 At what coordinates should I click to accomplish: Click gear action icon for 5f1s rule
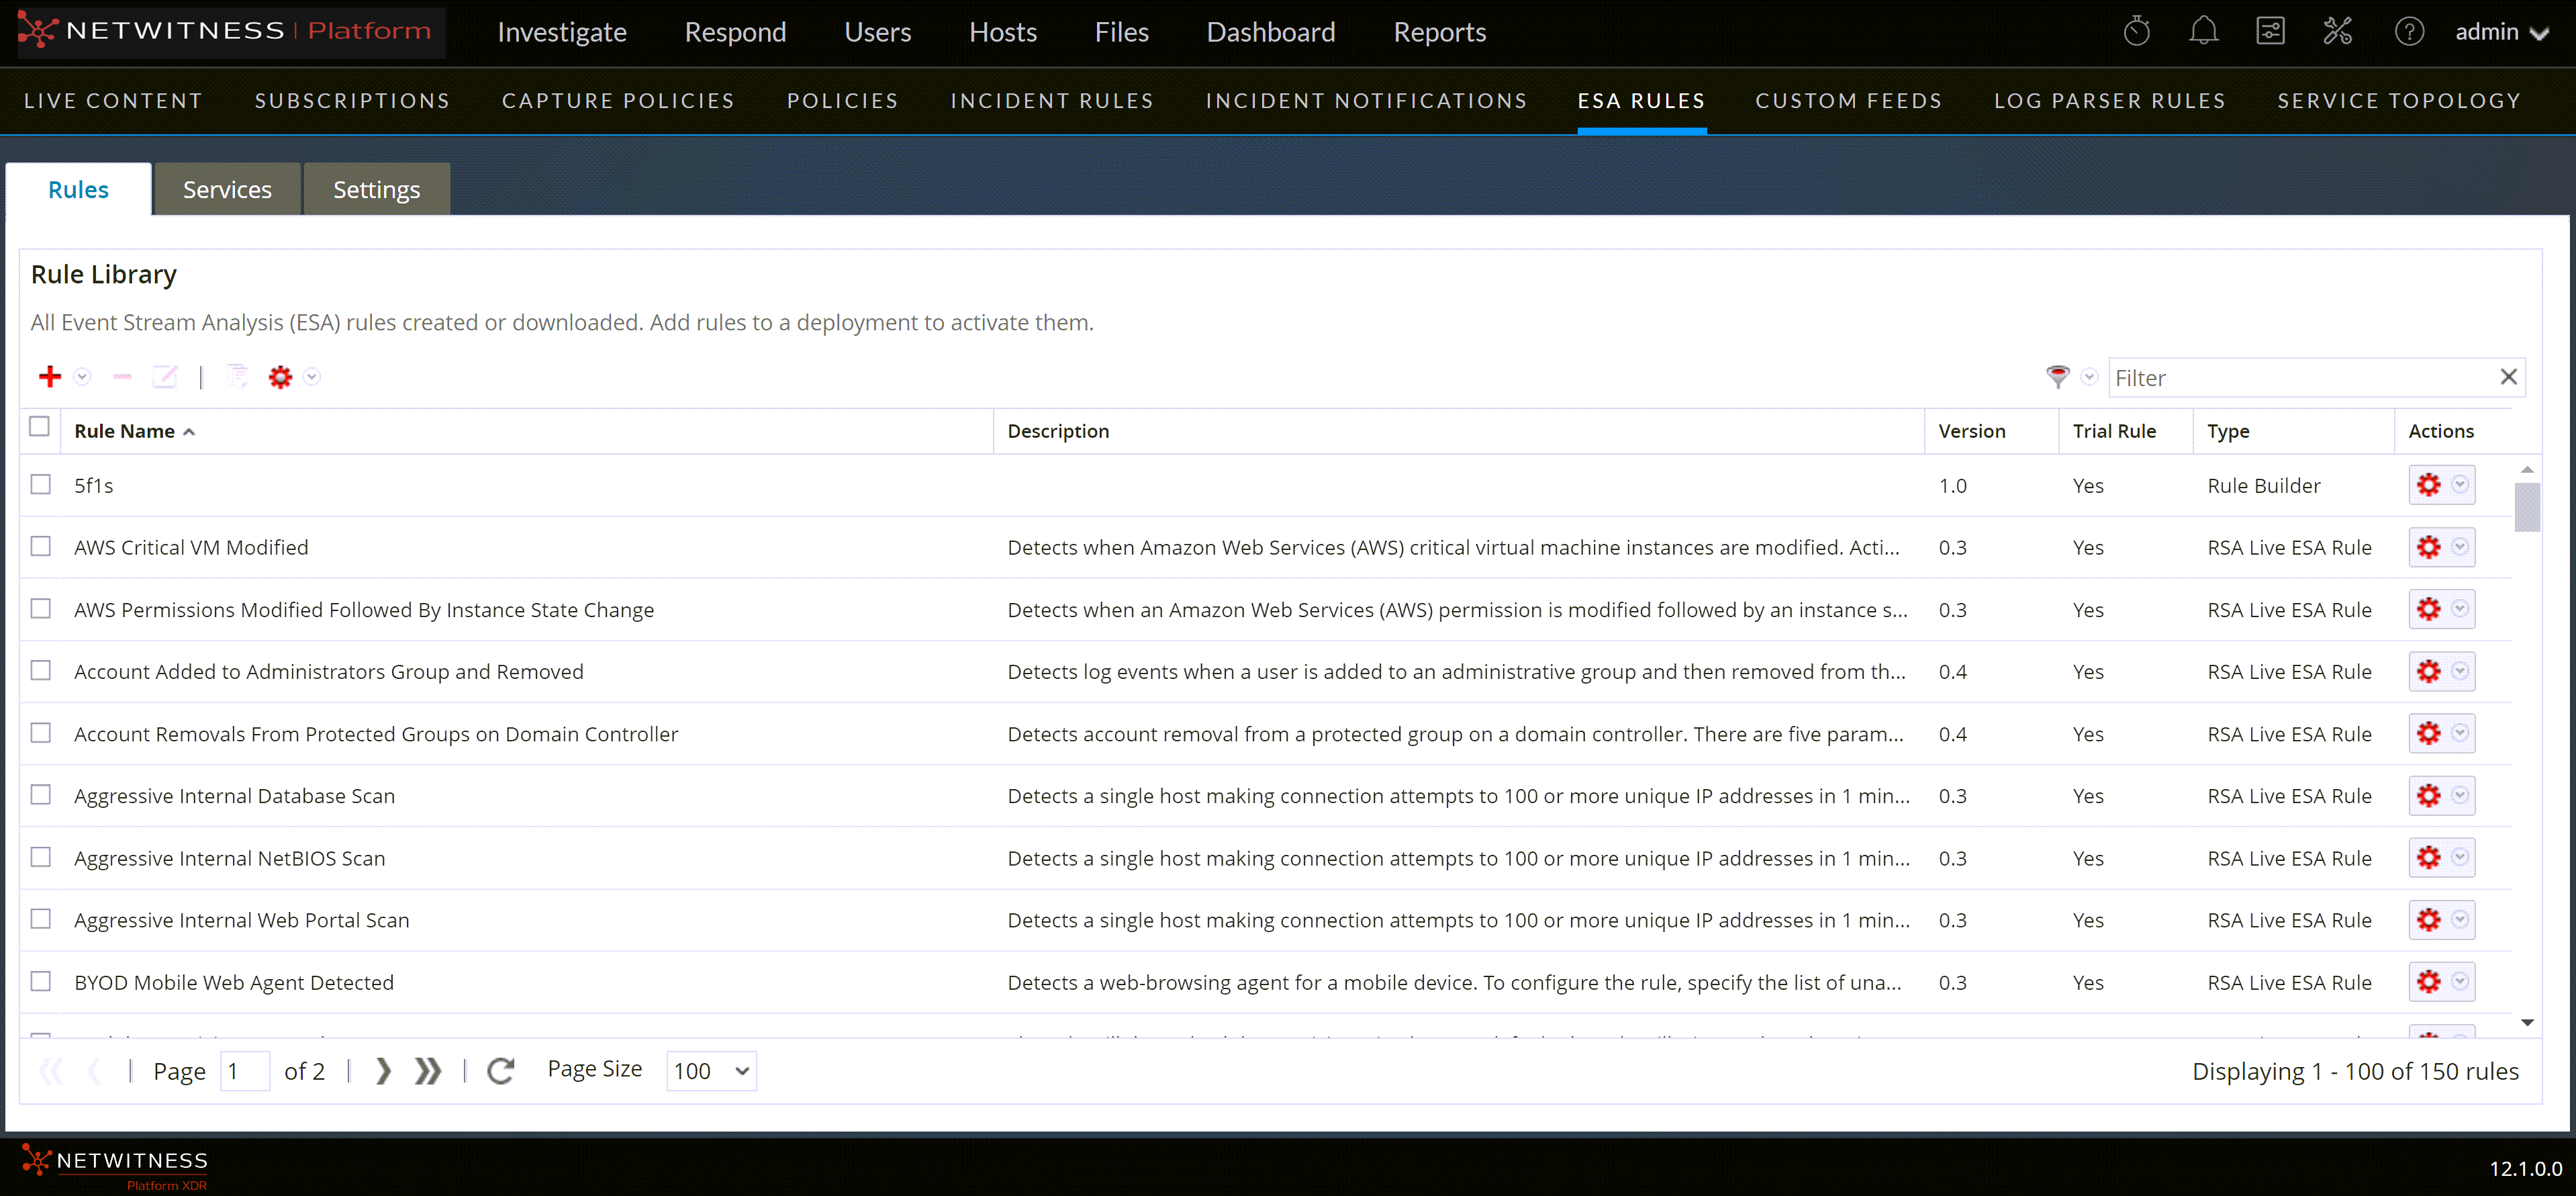pos(2429,485)
